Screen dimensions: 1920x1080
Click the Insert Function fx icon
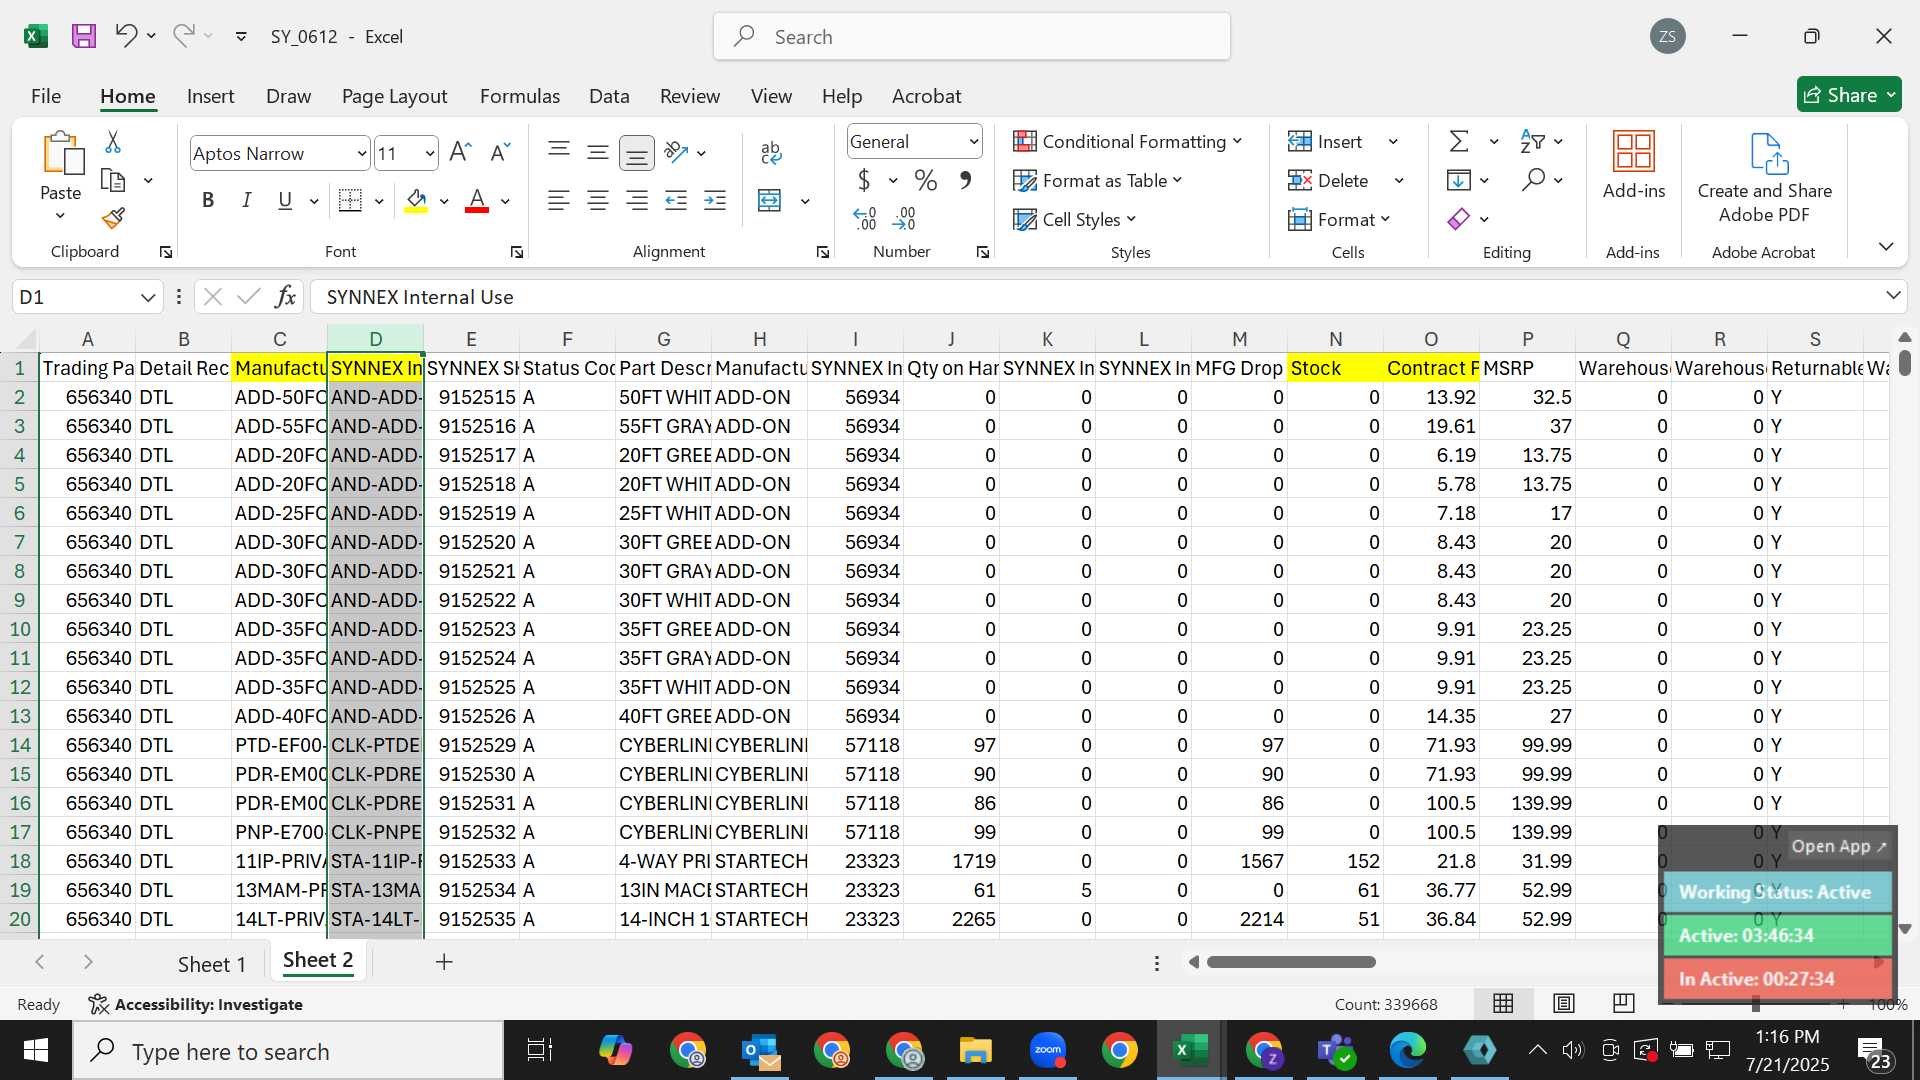(x=285, y=297)
